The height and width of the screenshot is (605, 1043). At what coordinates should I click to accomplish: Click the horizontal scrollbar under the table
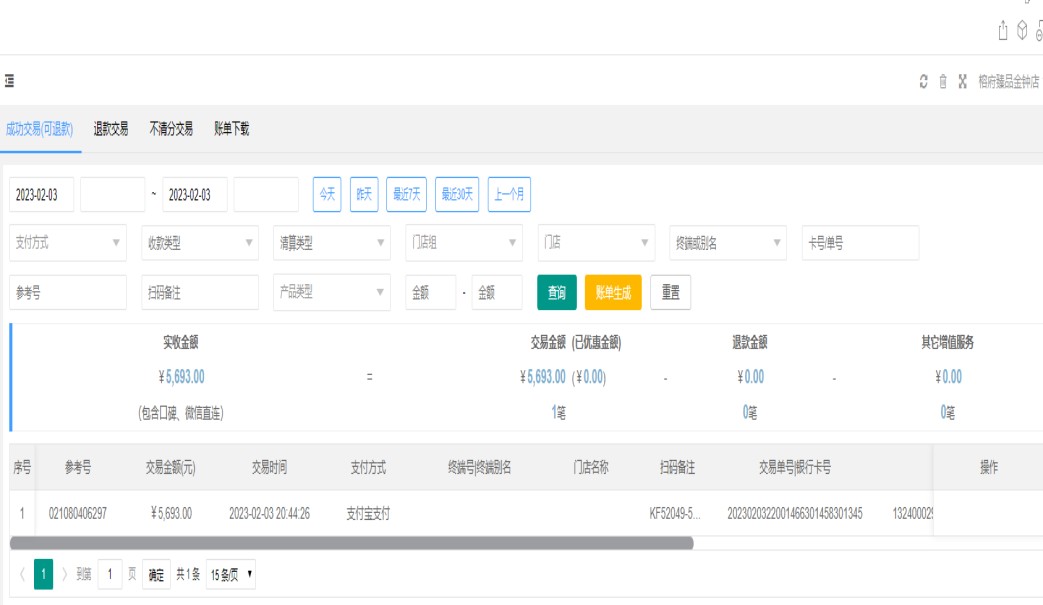coord(351,543)
